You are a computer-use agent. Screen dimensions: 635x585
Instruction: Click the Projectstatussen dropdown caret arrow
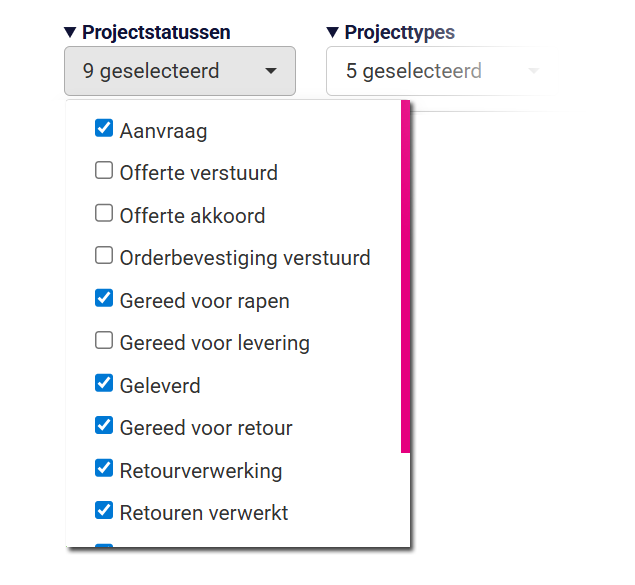point(271,72)
